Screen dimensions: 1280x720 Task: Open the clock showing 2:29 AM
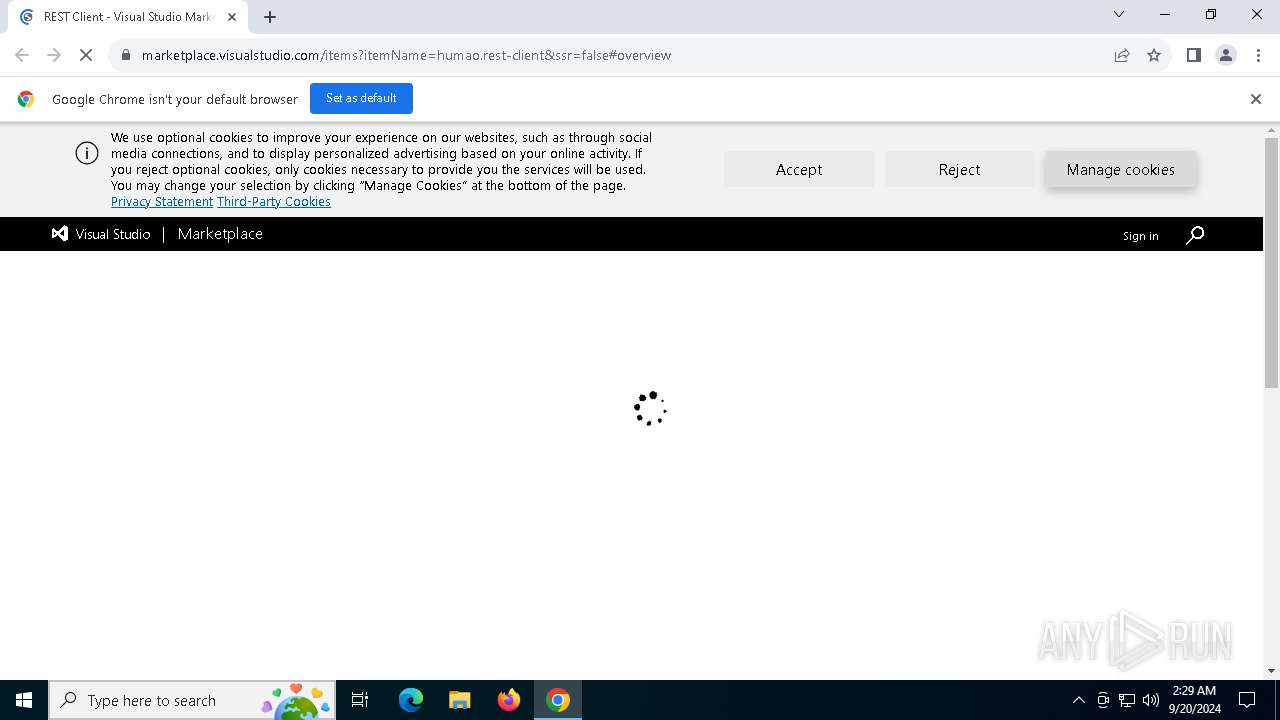[1194, 700]
